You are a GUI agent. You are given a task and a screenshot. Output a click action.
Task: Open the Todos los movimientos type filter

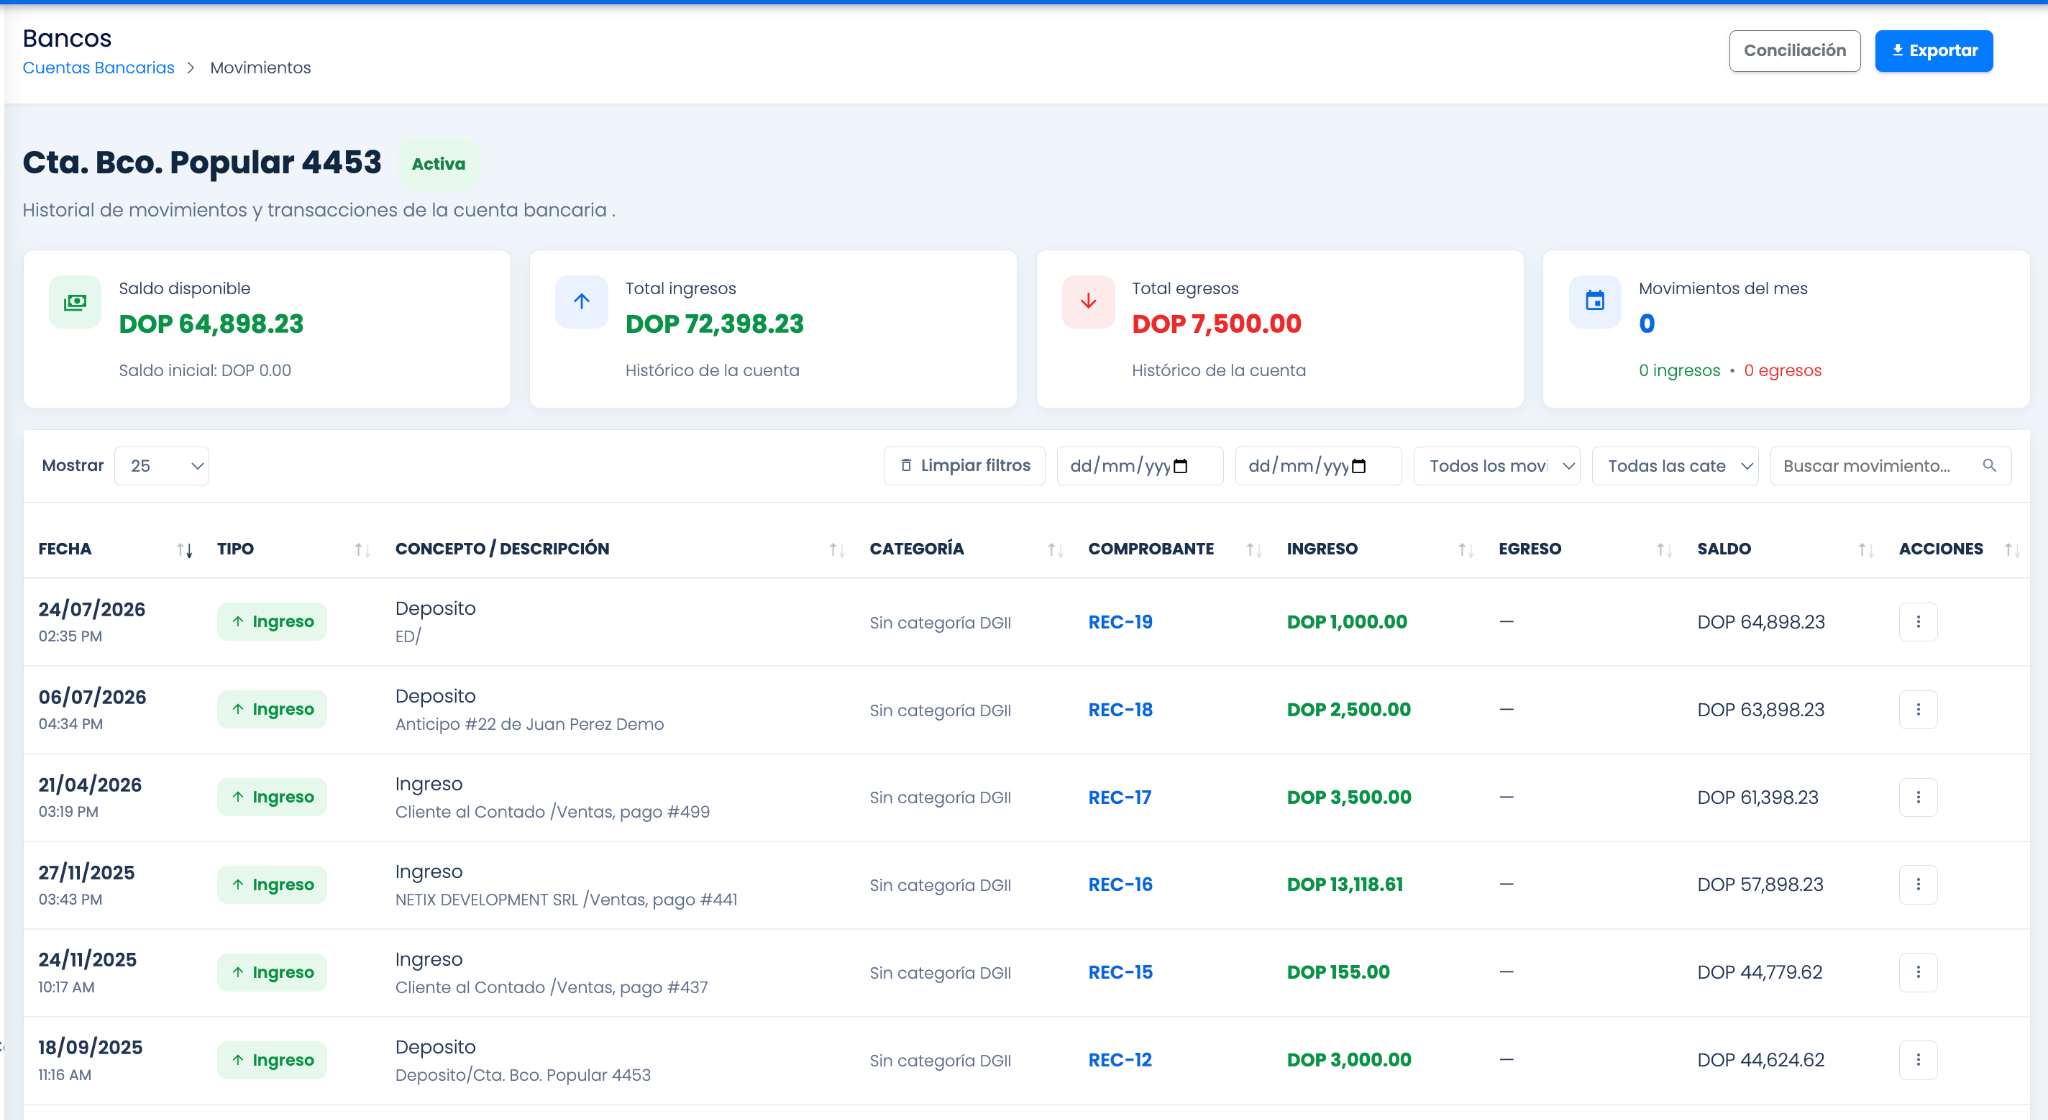[x=1497, y=466]
